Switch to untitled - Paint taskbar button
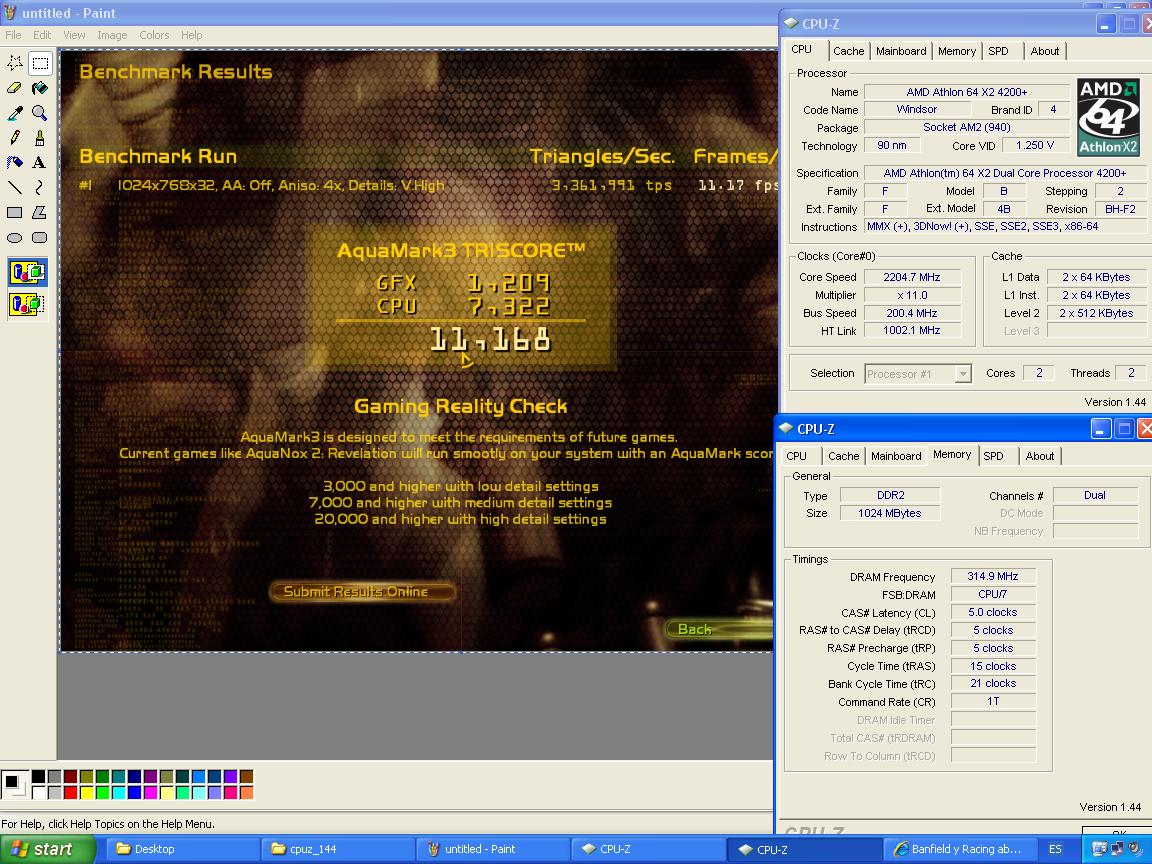Screen dimensions: 1152x864 (492, 849)
